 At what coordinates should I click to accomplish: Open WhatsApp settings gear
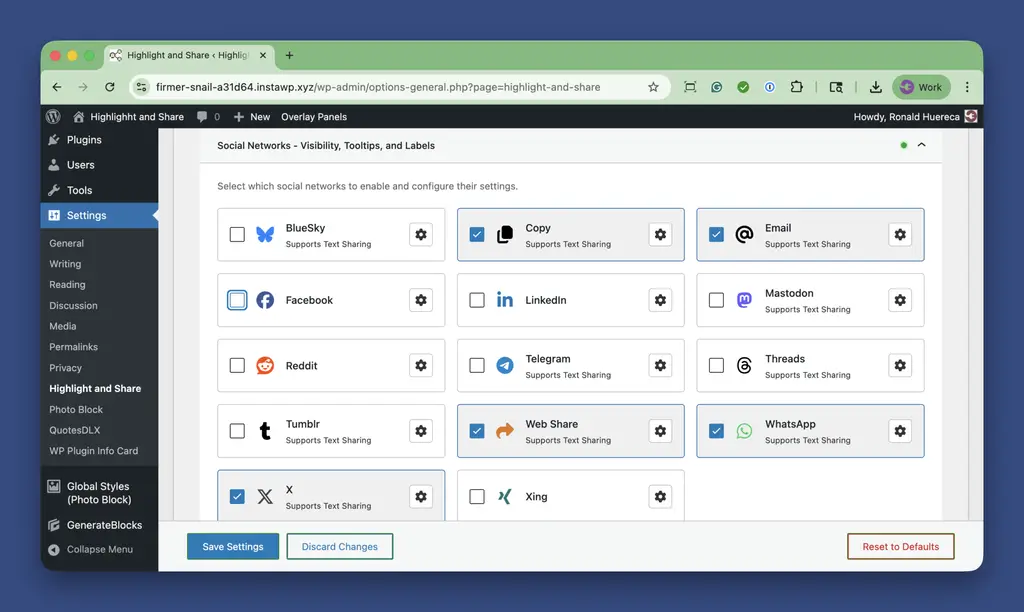(900, 431)
